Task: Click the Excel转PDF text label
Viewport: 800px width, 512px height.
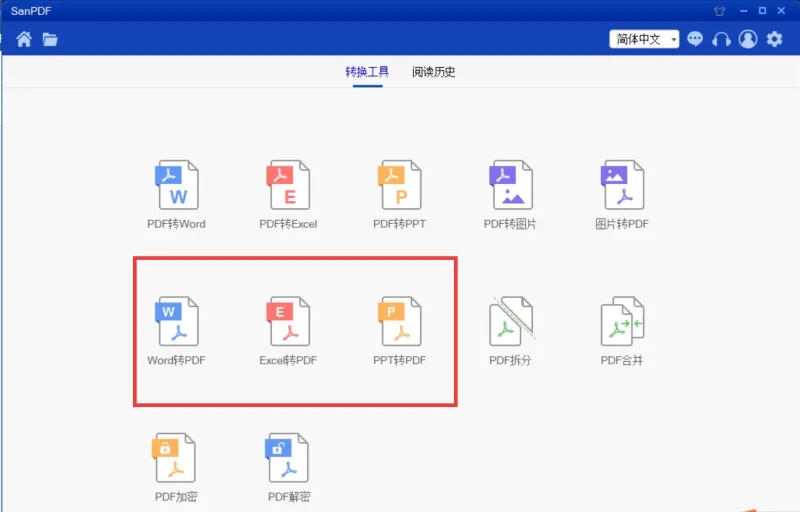Action: click(x=288, y=361)
